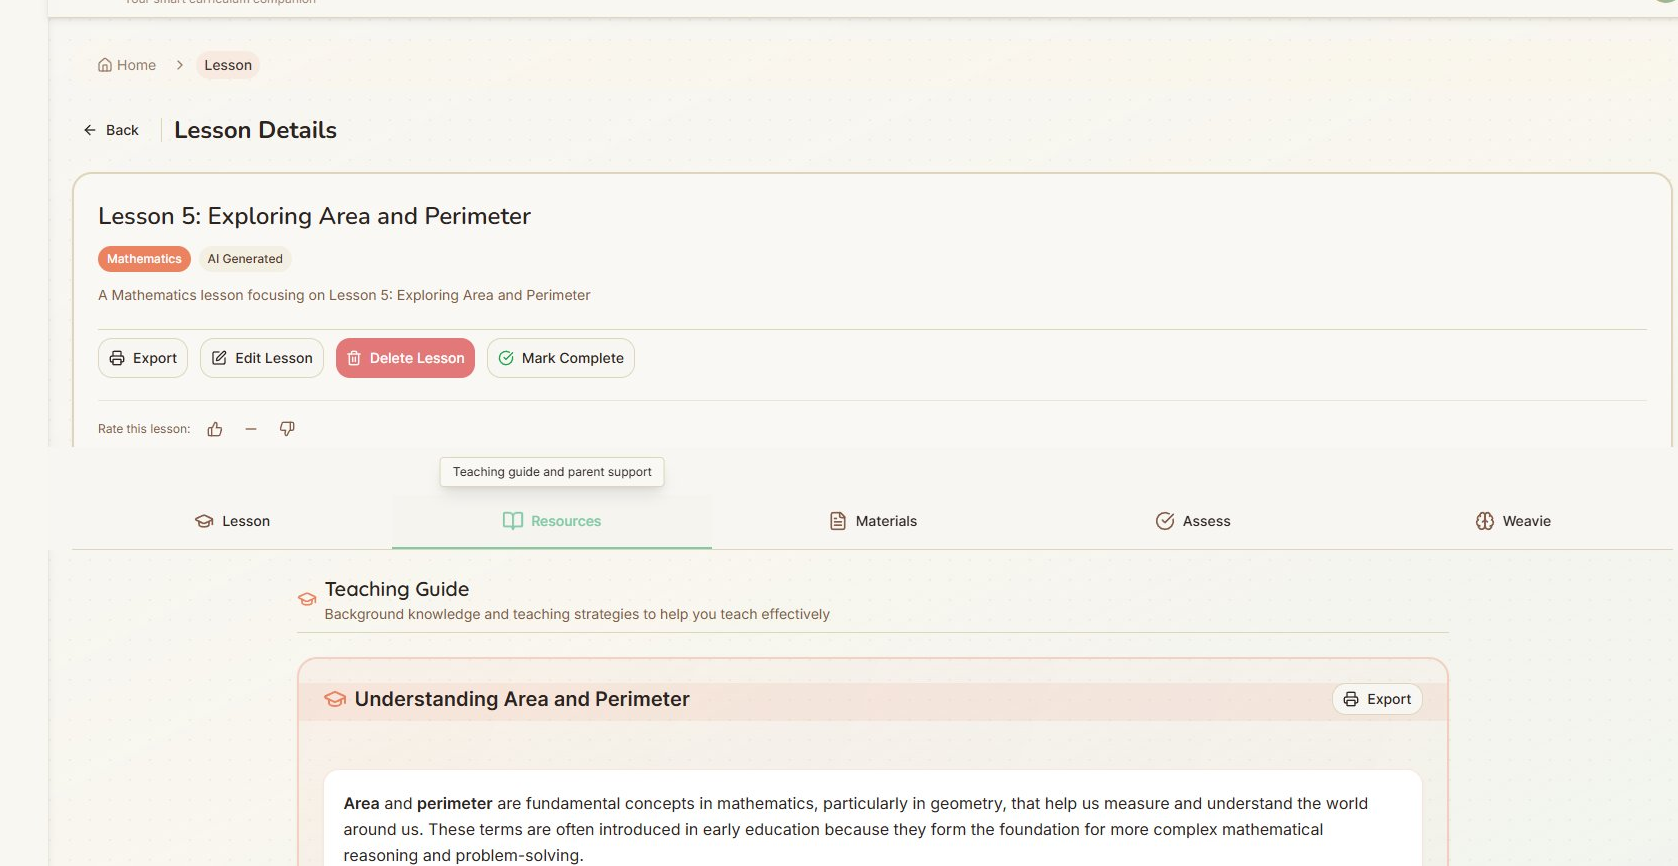Mark the lesson as complete

561,358
